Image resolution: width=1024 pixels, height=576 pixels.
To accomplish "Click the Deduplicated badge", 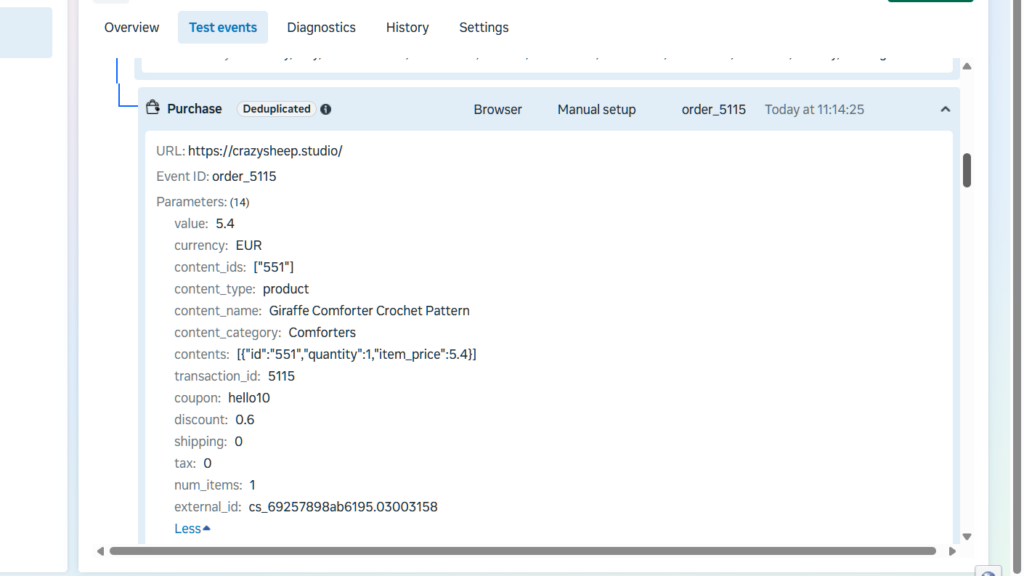I will pyautogui.click(x=275, y=109).
